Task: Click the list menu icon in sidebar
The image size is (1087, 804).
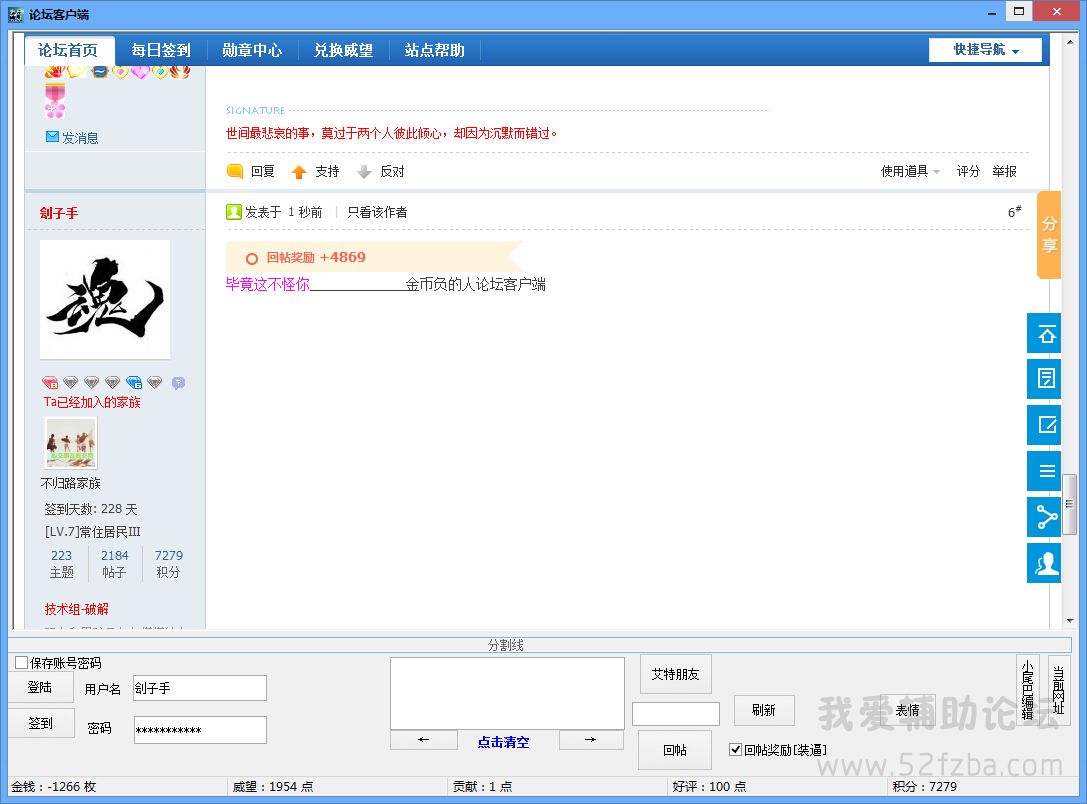Action: (1045, 471)
